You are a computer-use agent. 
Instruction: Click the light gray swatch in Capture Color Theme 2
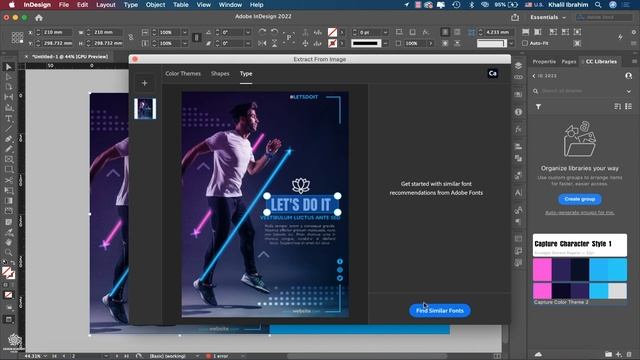(618, 291)
